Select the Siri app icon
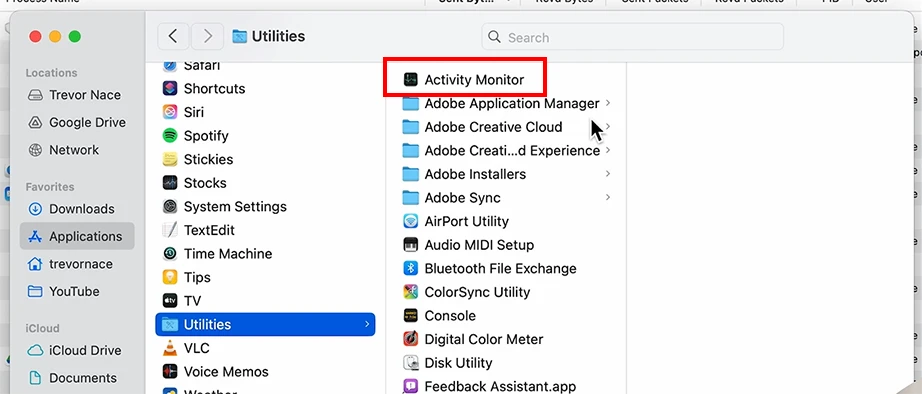922x394 pixels. 170,112
